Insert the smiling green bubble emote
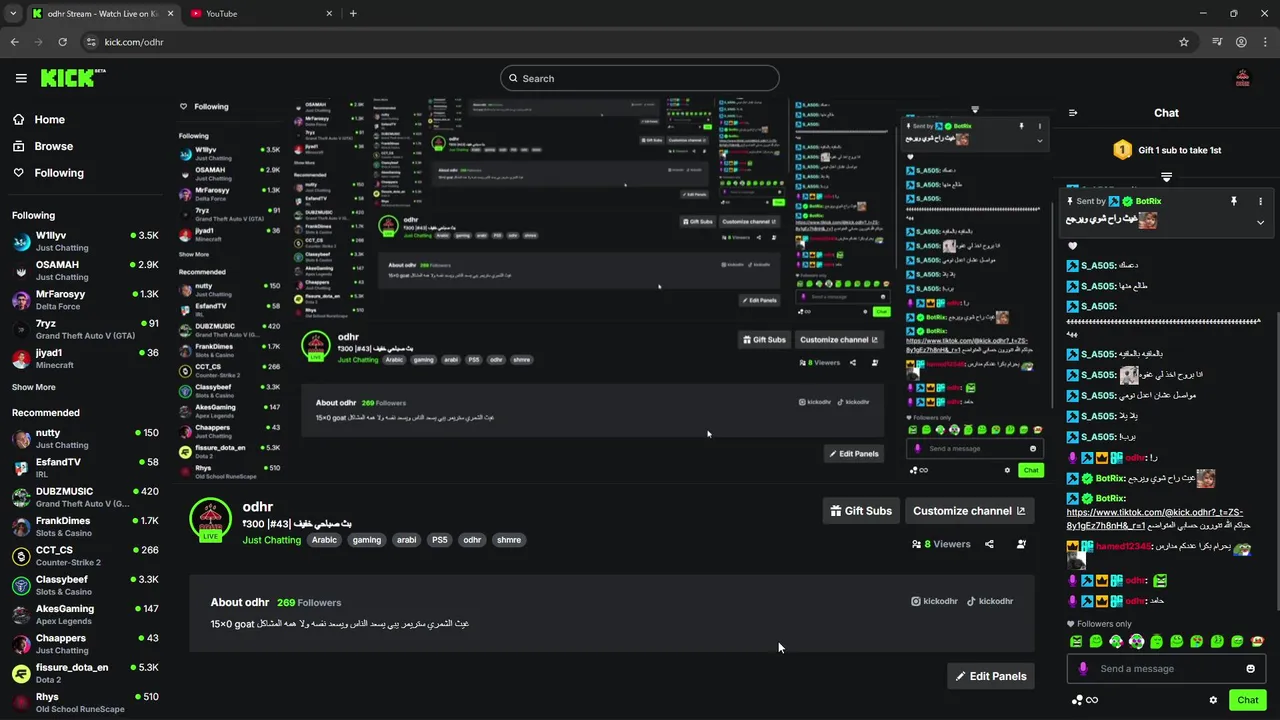 pos(1096,641)
